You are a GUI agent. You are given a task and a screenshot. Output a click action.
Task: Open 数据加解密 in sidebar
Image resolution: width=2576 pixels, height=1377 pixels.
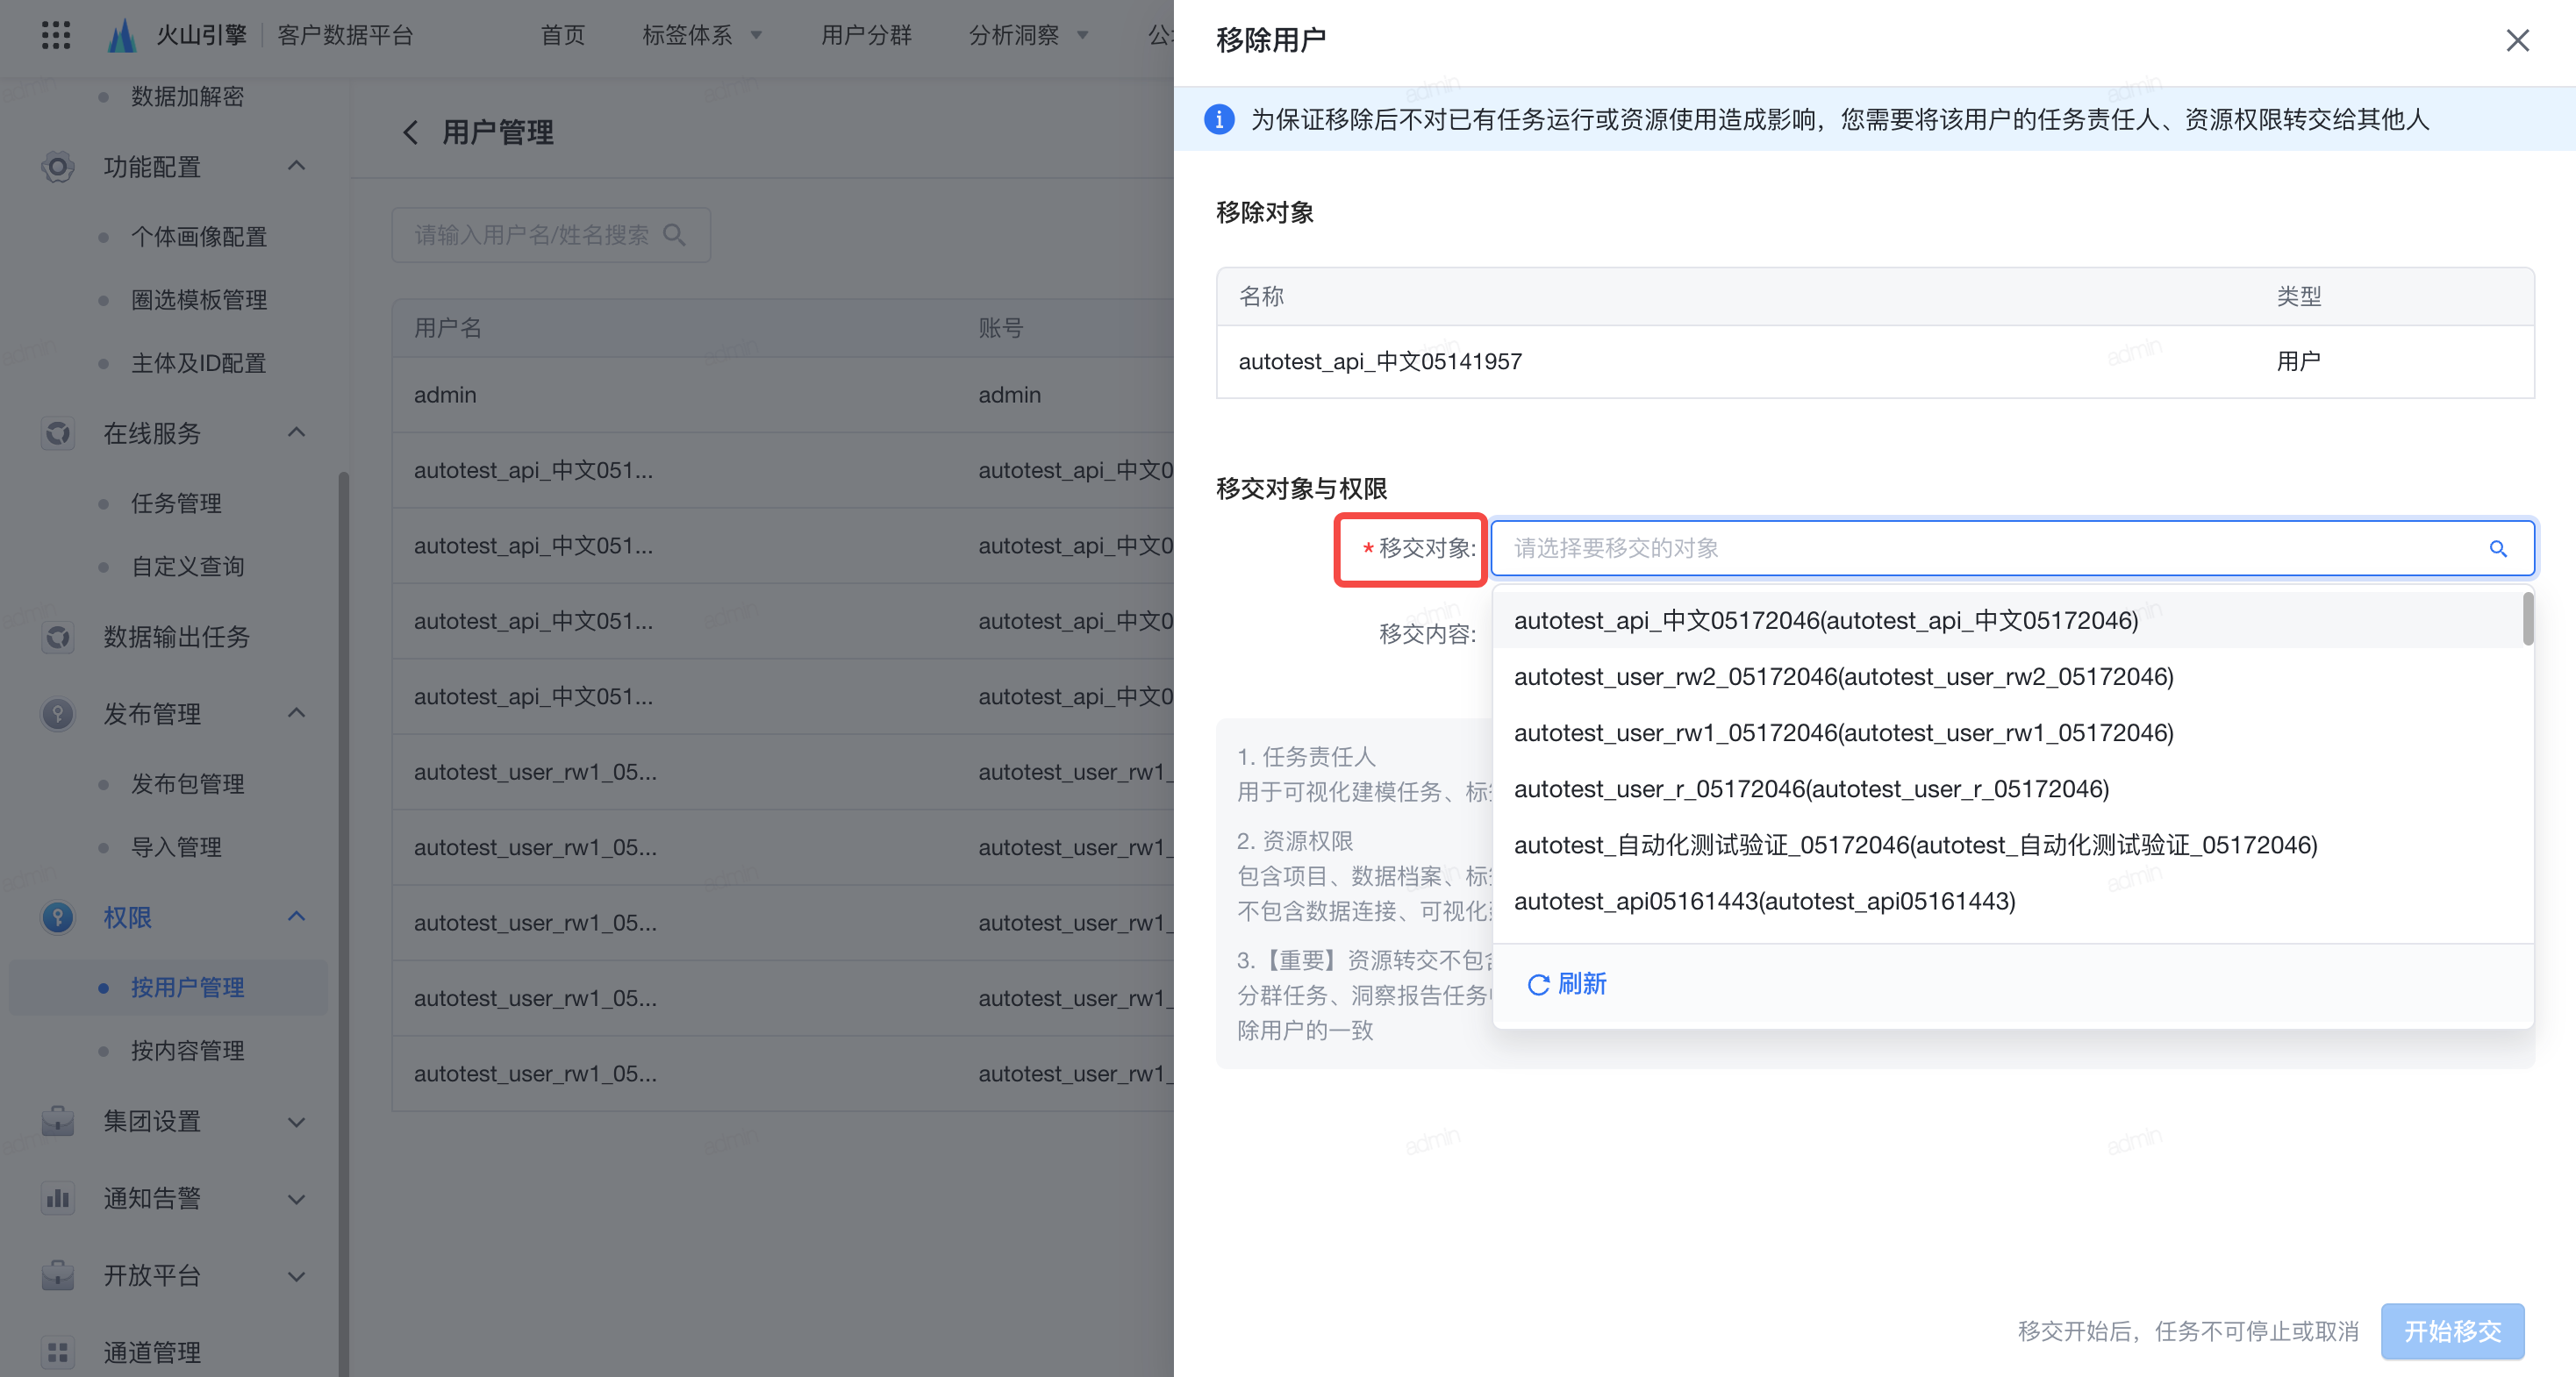click(187, 97)
